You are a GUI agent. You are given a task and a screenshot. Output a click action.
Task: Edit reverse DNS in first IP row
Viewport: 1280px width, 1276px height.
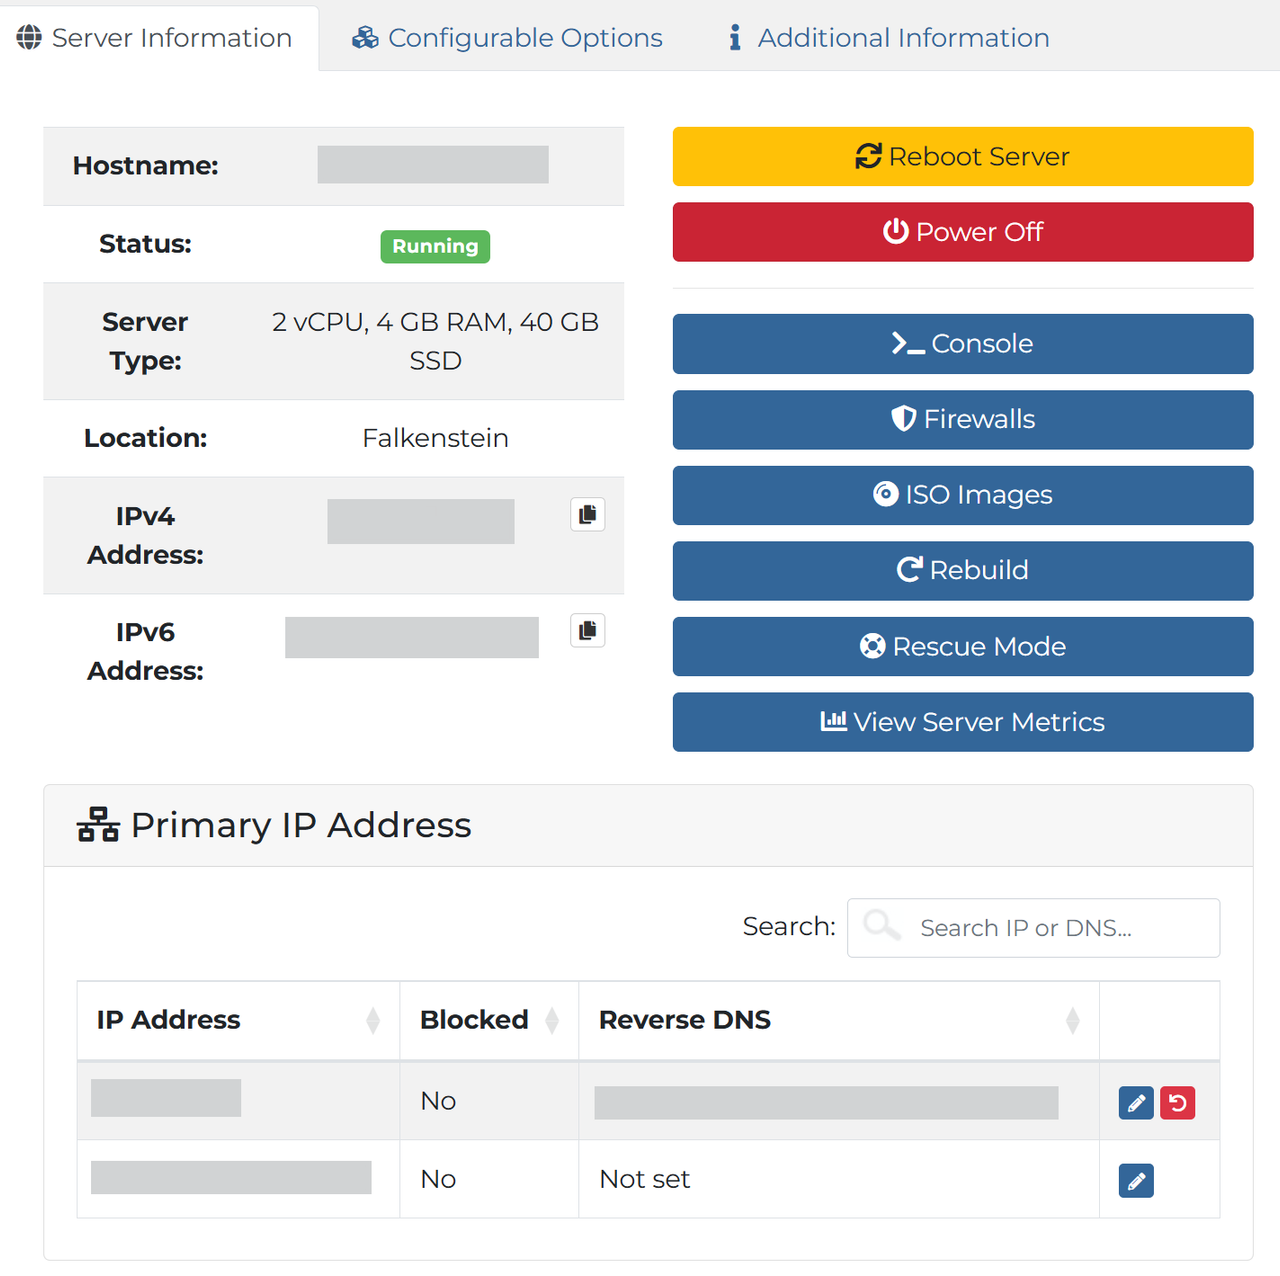1136,1103
